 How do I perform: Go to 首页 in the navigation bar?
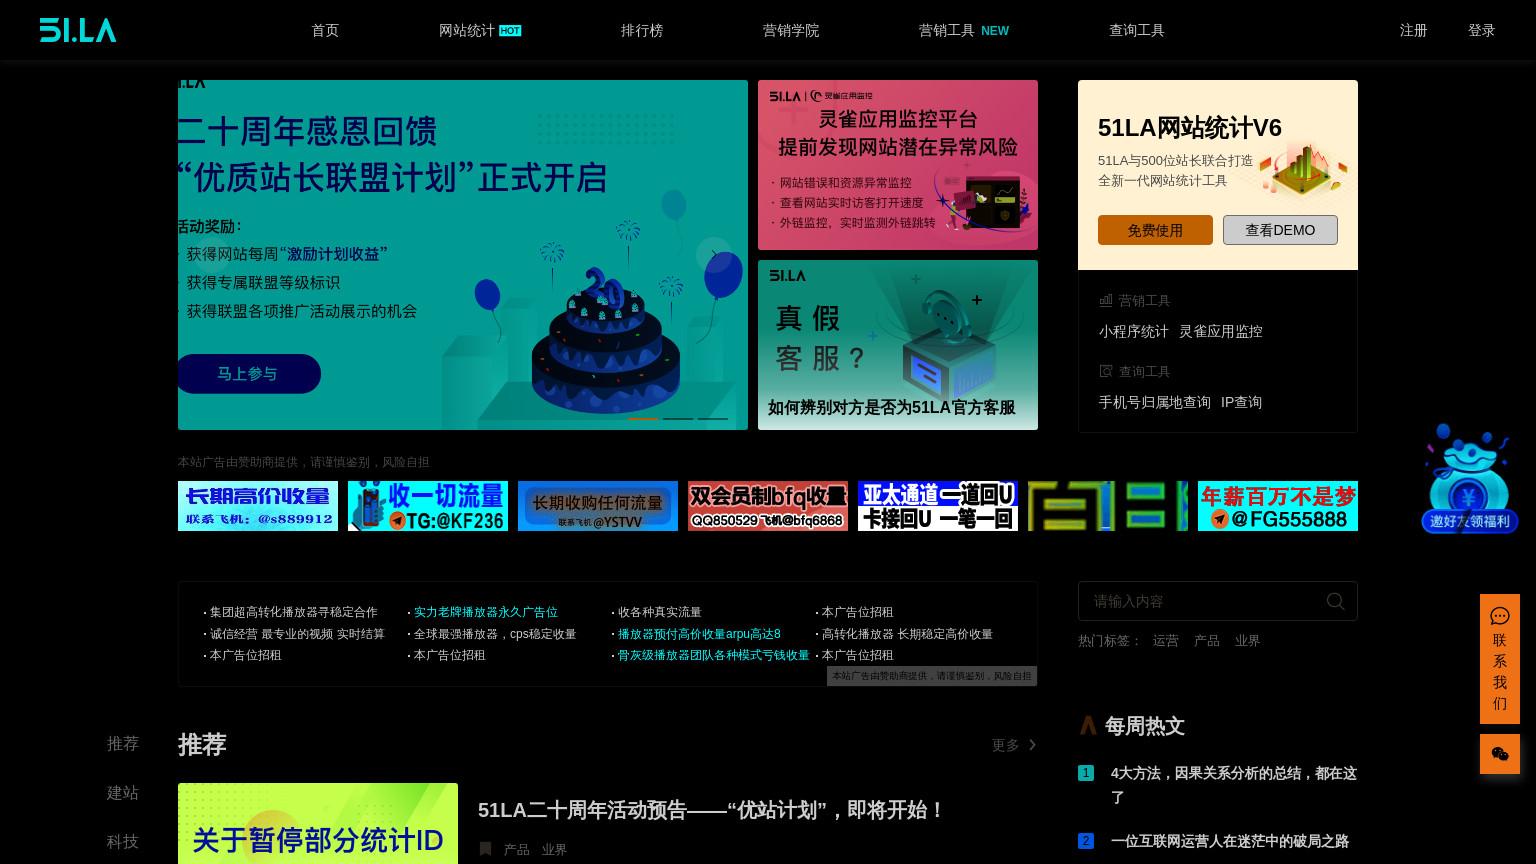coord(325,30)
